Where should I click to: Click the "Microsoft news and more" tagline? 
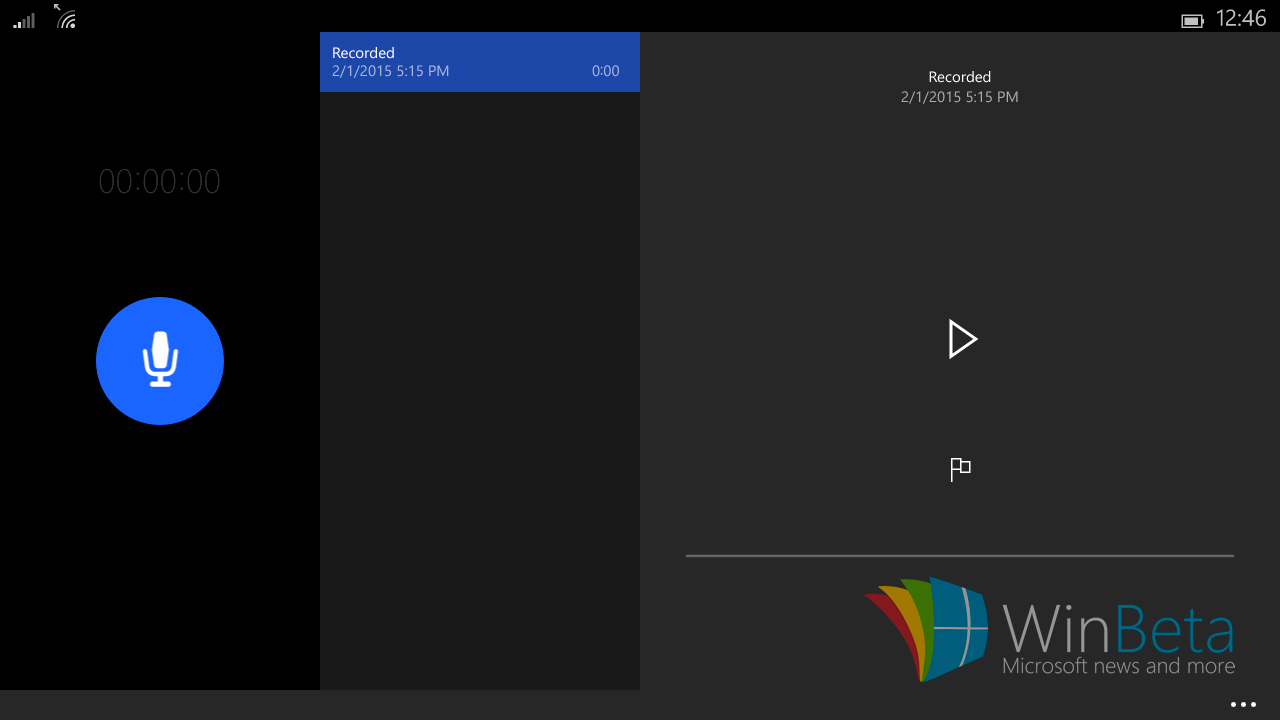coord(1118,666)
